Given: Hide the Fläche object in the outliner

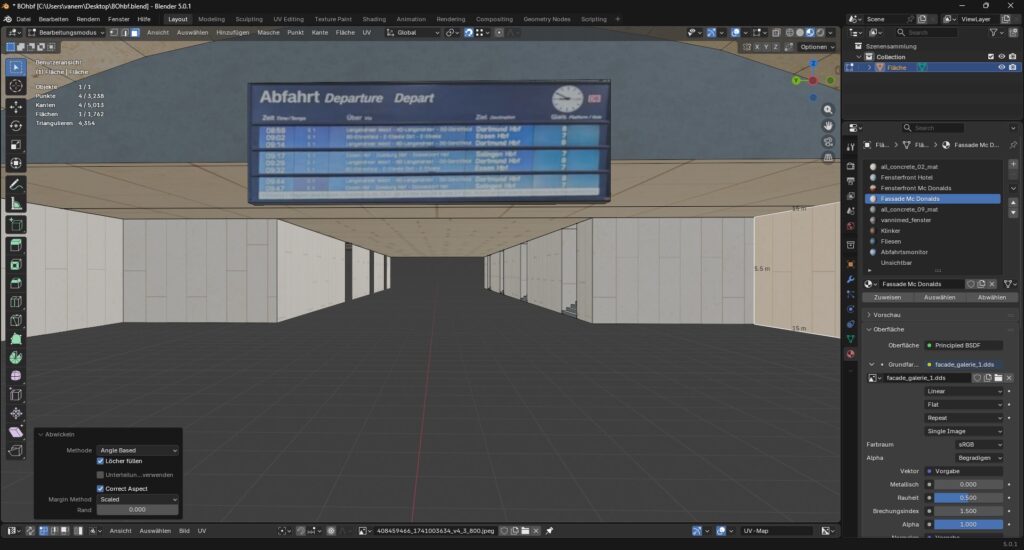Looking at the screenshot, I should [1001, 67].
